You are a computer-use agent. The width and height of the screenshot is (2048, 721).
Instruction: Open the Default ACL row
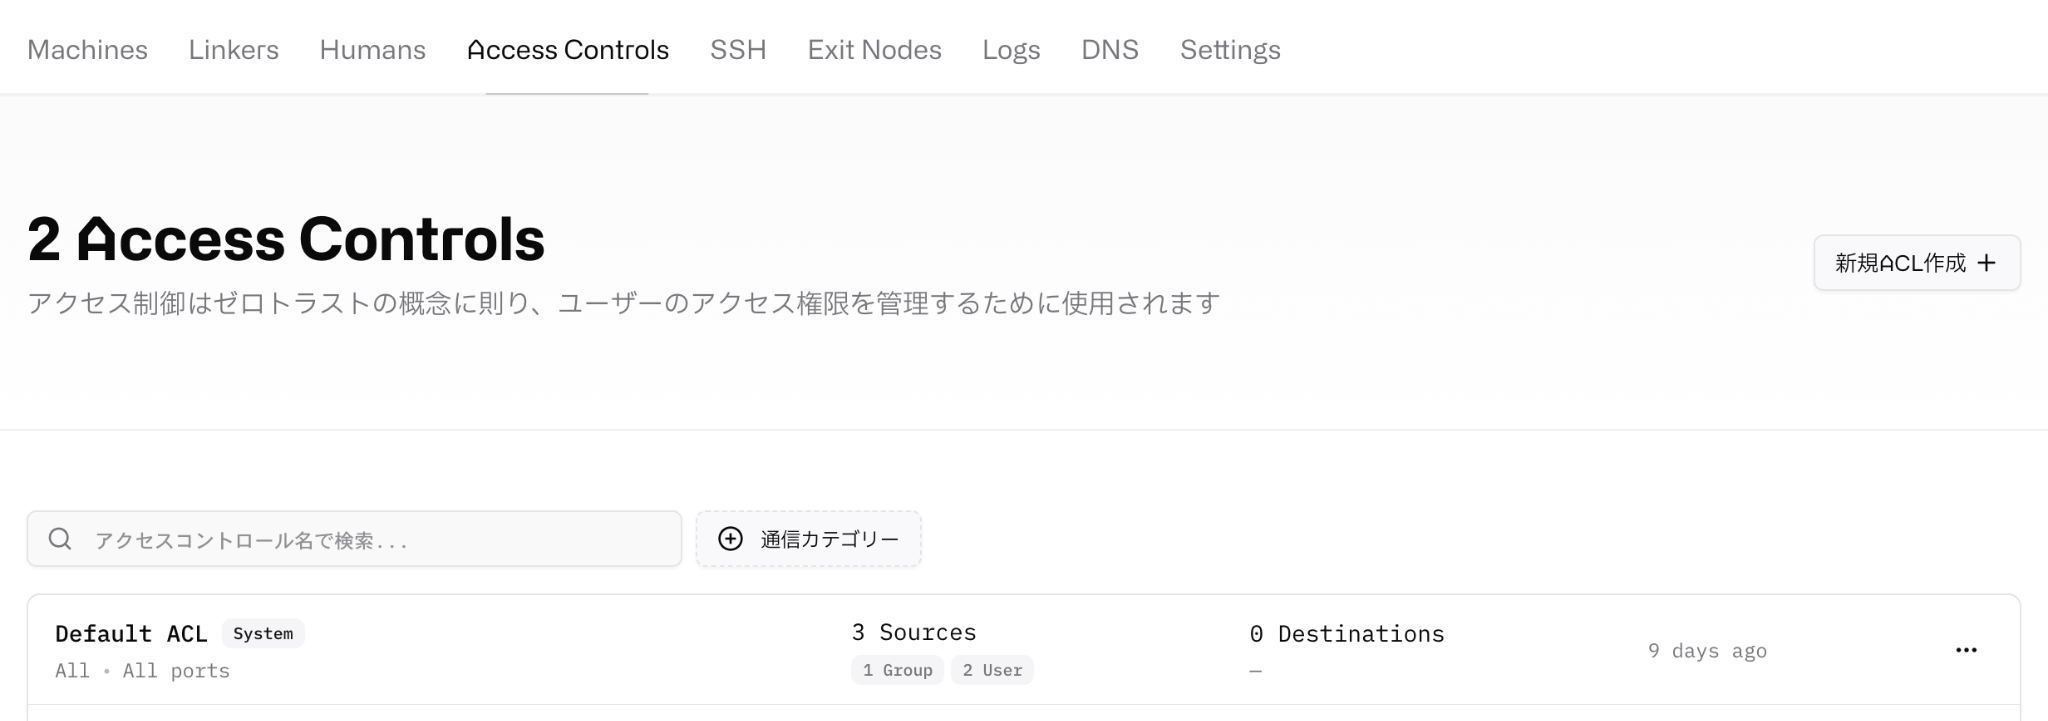pyautogui.click(x=1024, y=650)
